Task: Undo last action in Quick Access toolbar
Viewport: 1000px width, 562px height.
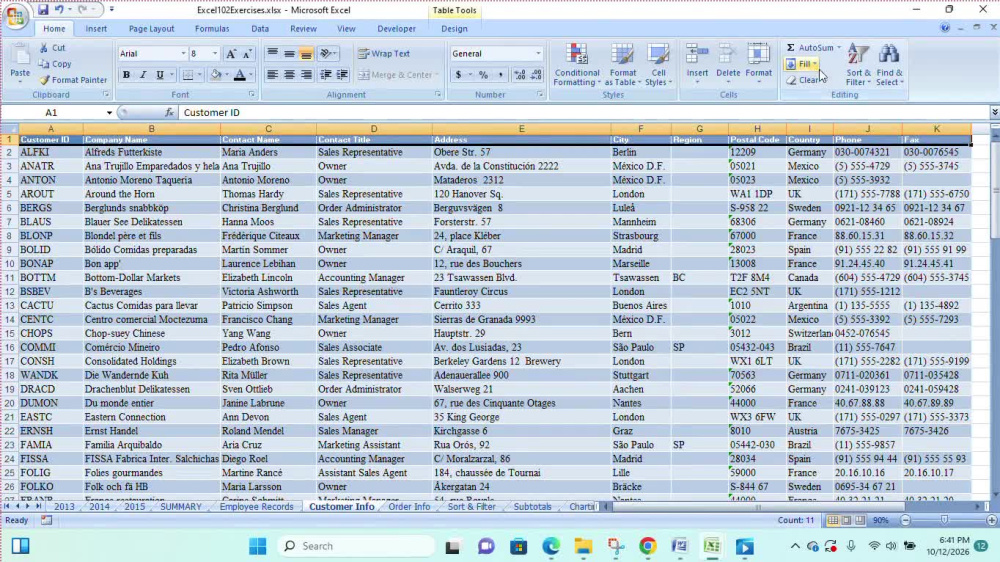Action: pyautogui.click(x=59, y=10)
